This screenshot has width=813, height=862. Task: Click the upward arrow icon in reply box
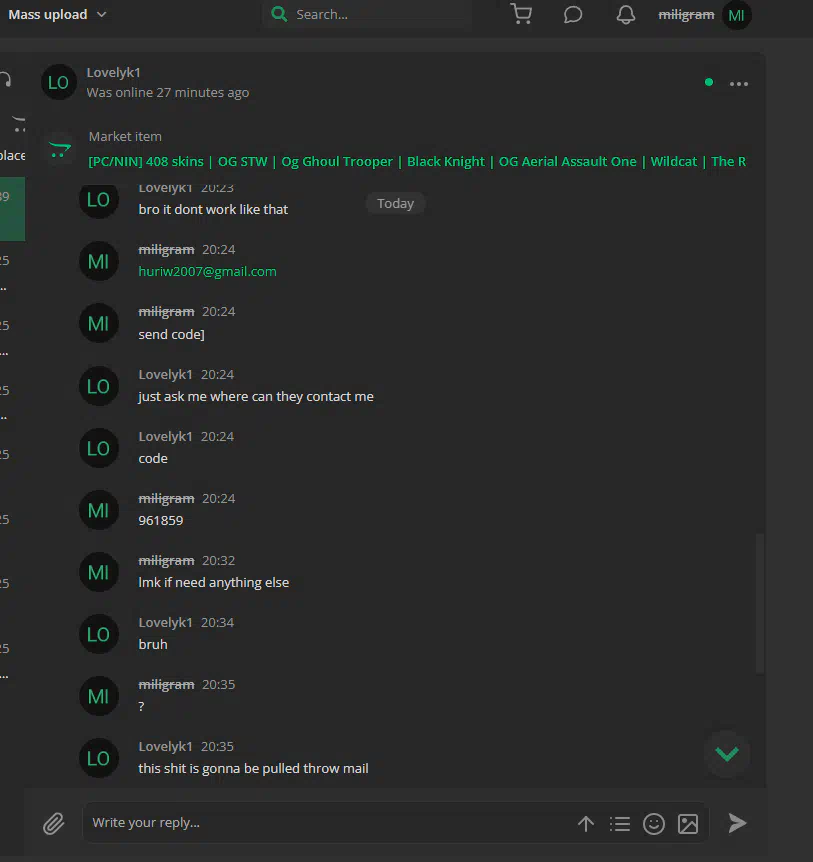[x=586, y=824]
